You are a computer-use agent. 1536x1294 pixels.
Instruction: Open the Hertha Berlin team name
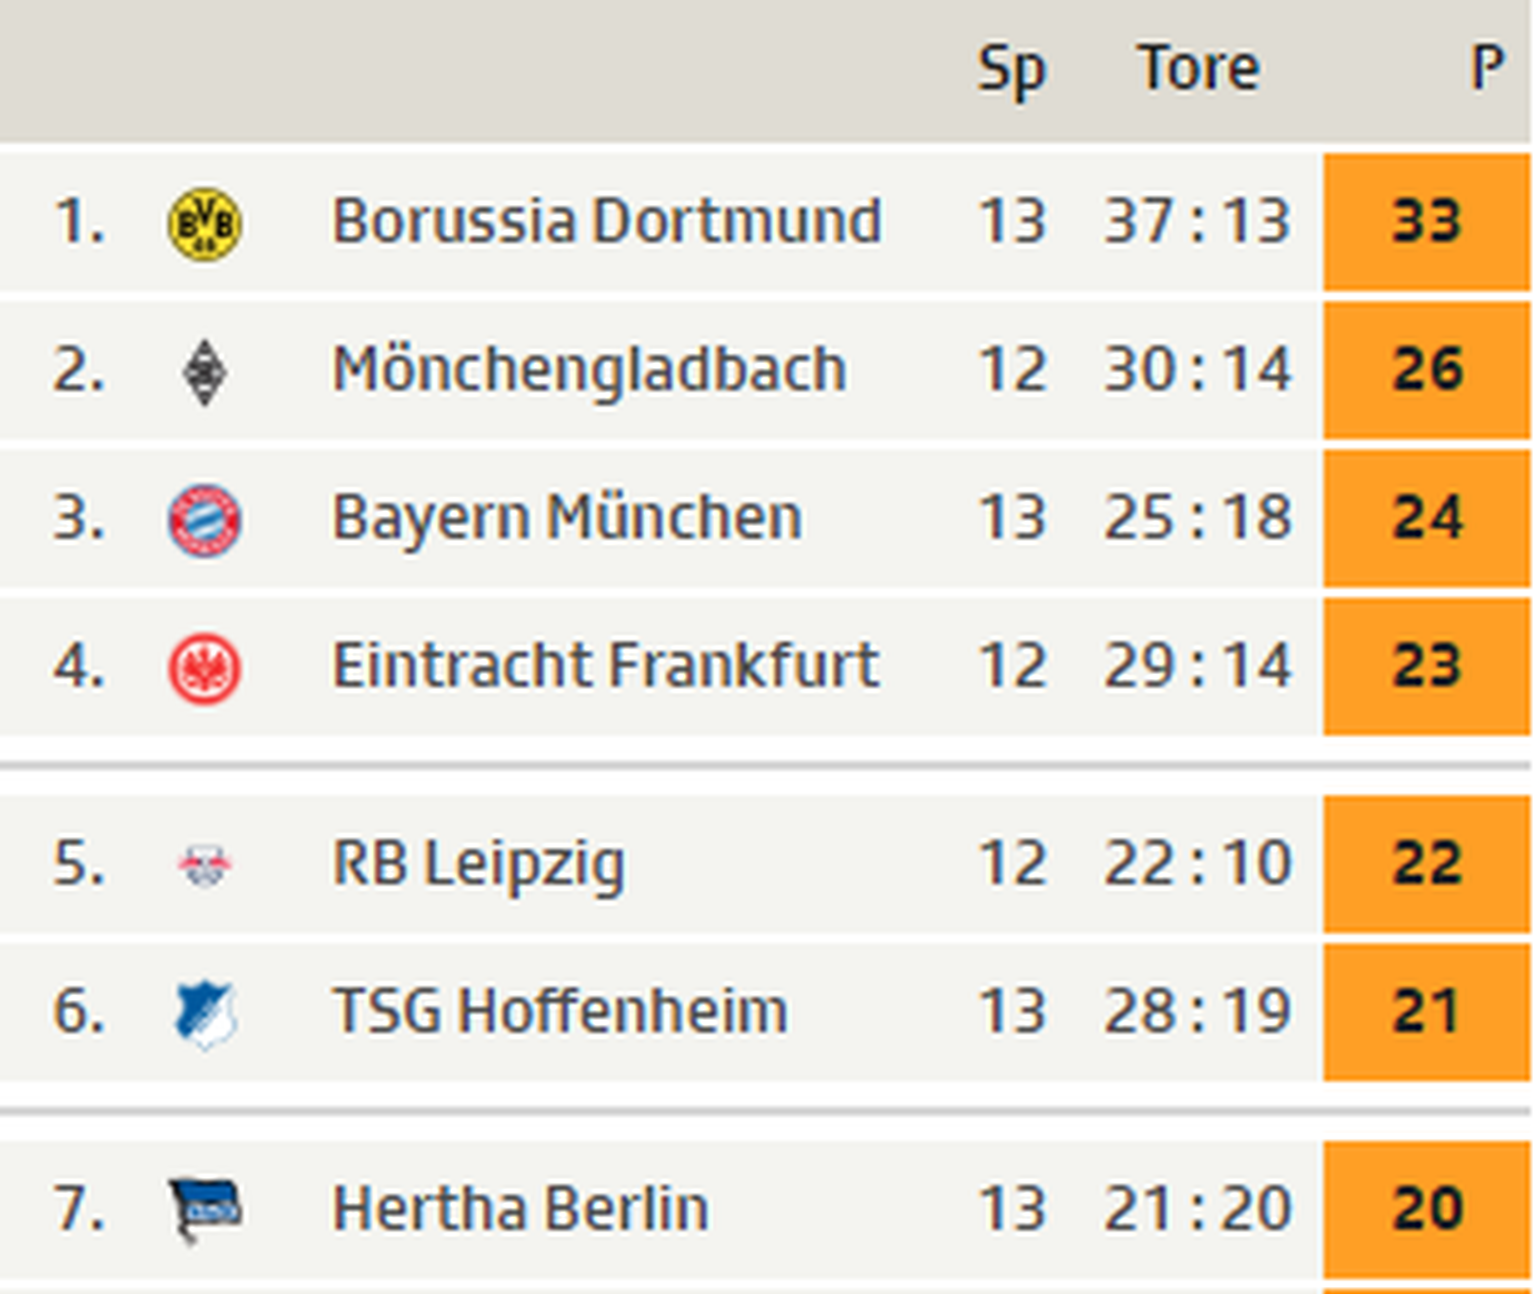pyautogui.click(x=520, y=1208)
